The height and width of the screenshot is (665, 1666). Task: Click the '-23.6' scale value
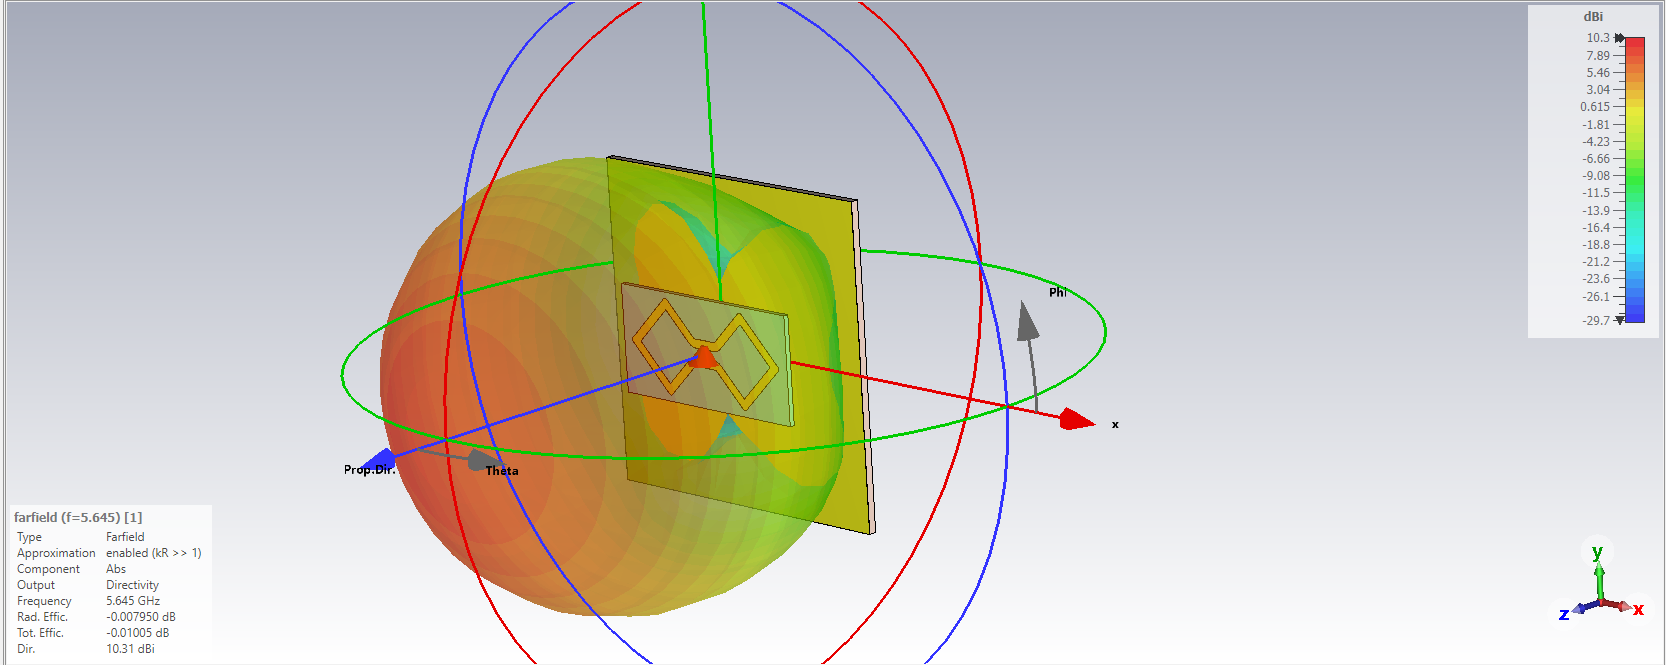(x=1596, y=278)
